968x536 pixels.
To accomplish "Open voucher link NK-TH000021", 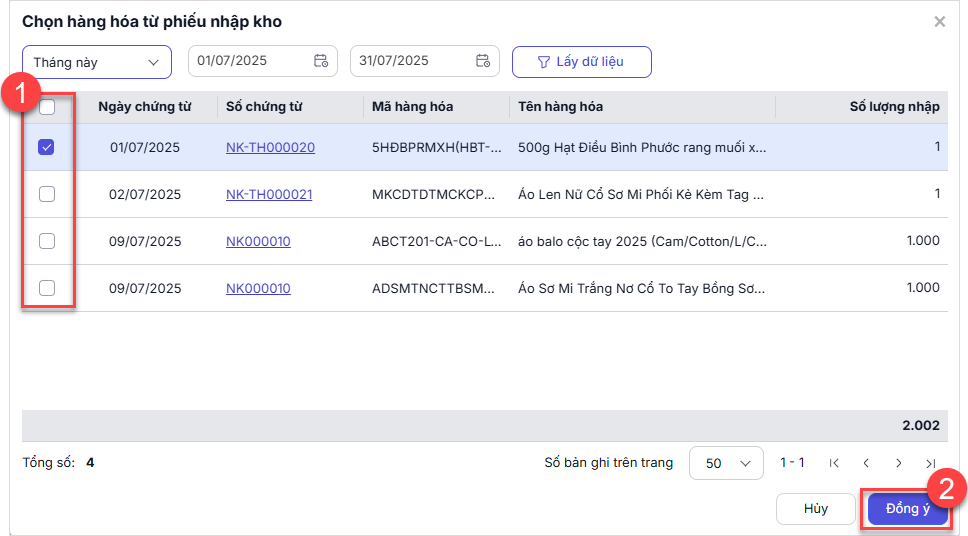I will pyautogui.click(x=269, y=194).
